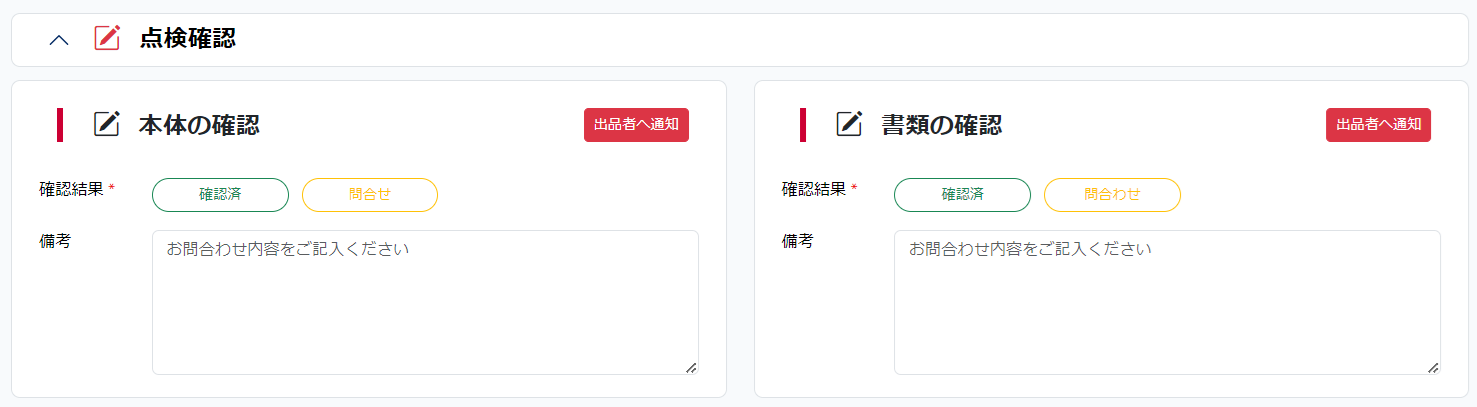Click the resize grip of 本体の確認 textarea

691,368
